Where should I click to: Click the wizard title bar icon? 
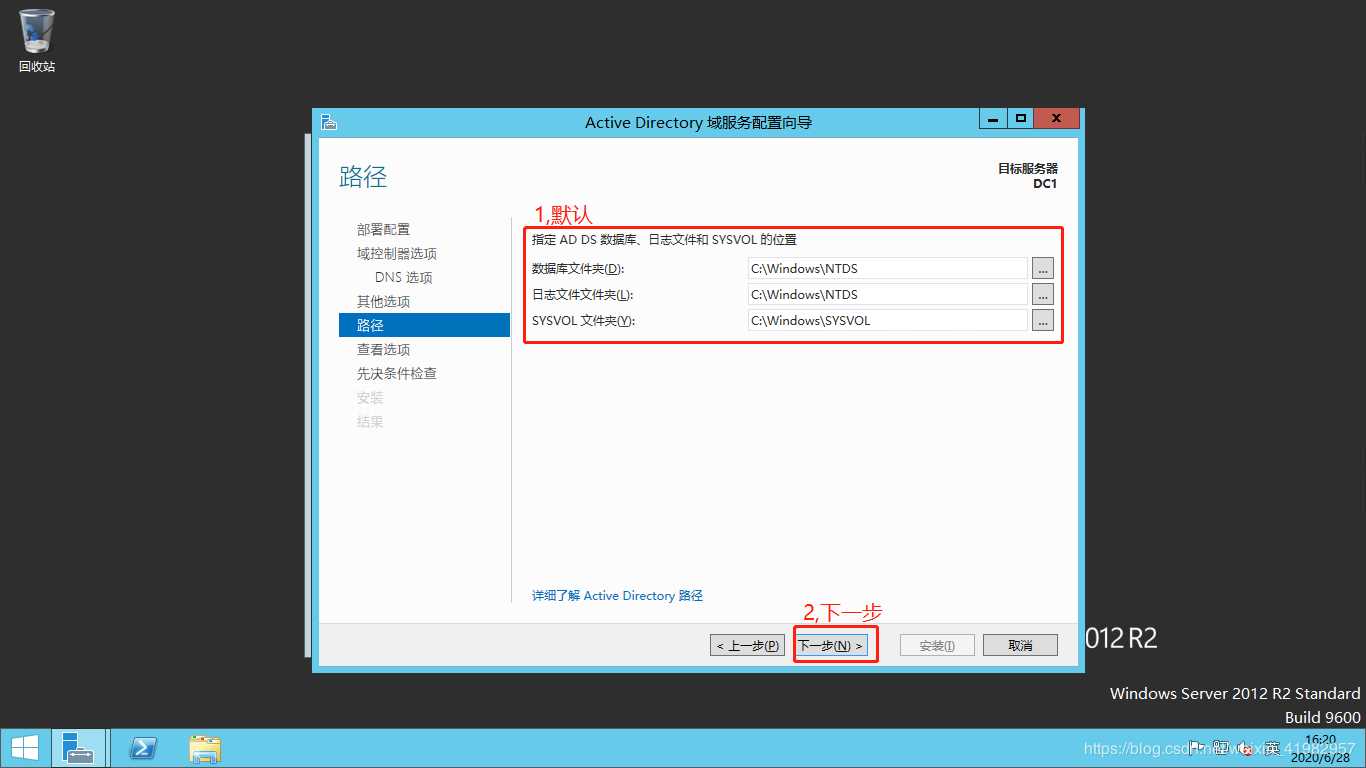(x=329, y=122)
